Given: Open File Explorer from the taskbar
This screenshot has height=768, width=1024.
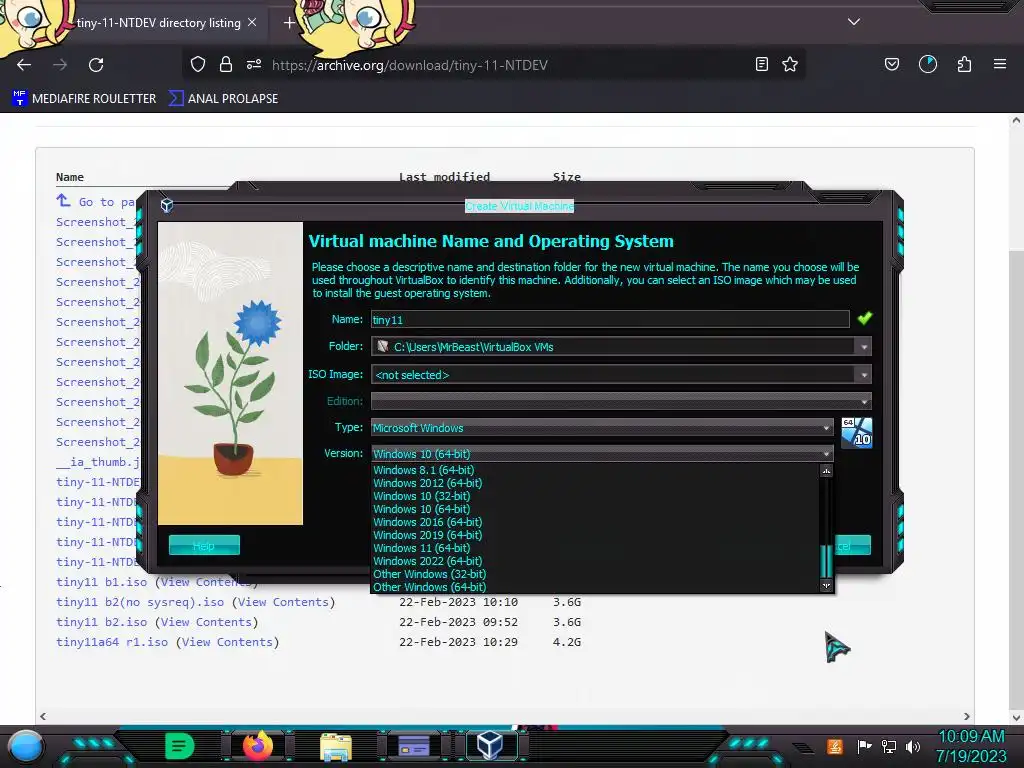Looking at the screenshot, I should pyautogui.click(x=336, y=746).
